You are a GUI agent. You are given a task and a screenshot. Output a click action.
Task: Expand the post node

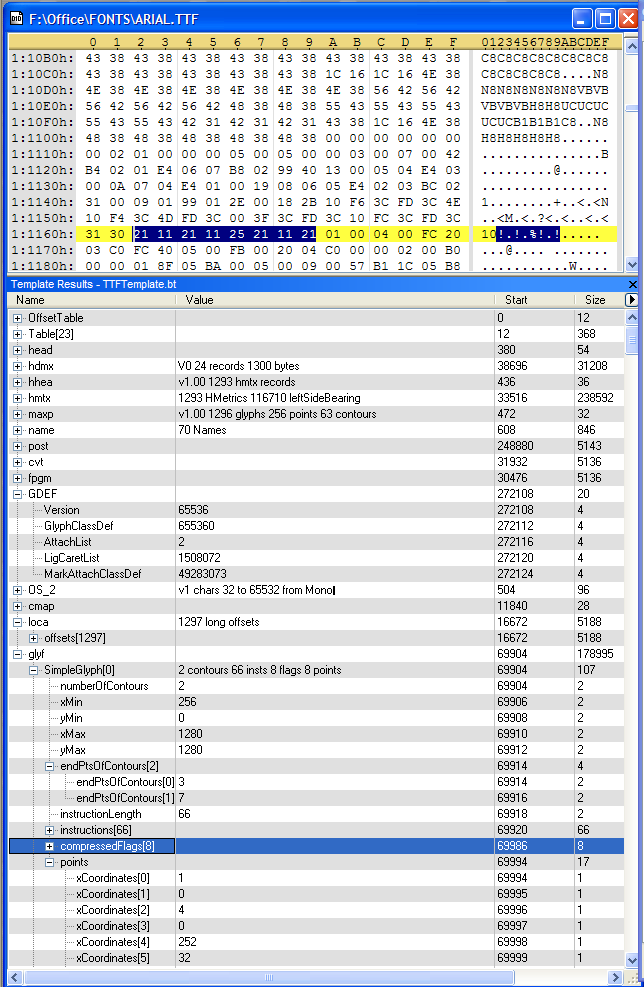coord(18,446)
